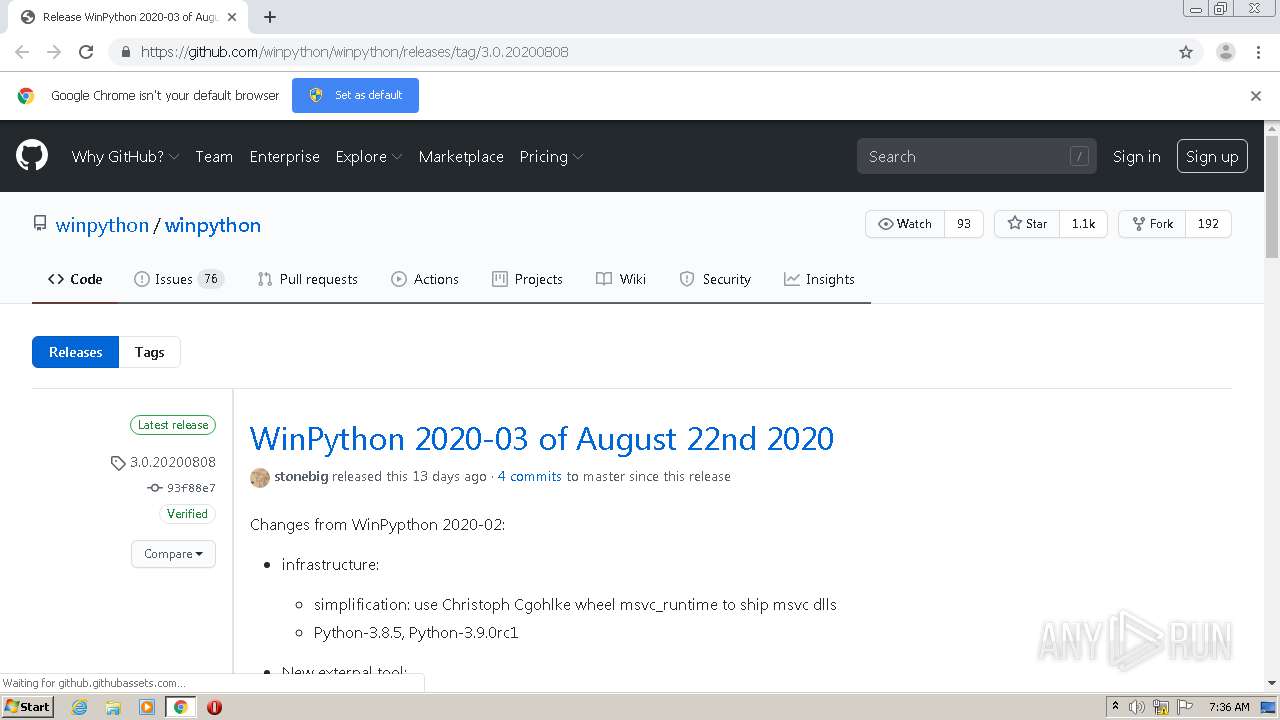Open the Projects tab
Image resolution: width=1280 pixels, height=720 pixels.
(527, 279)
